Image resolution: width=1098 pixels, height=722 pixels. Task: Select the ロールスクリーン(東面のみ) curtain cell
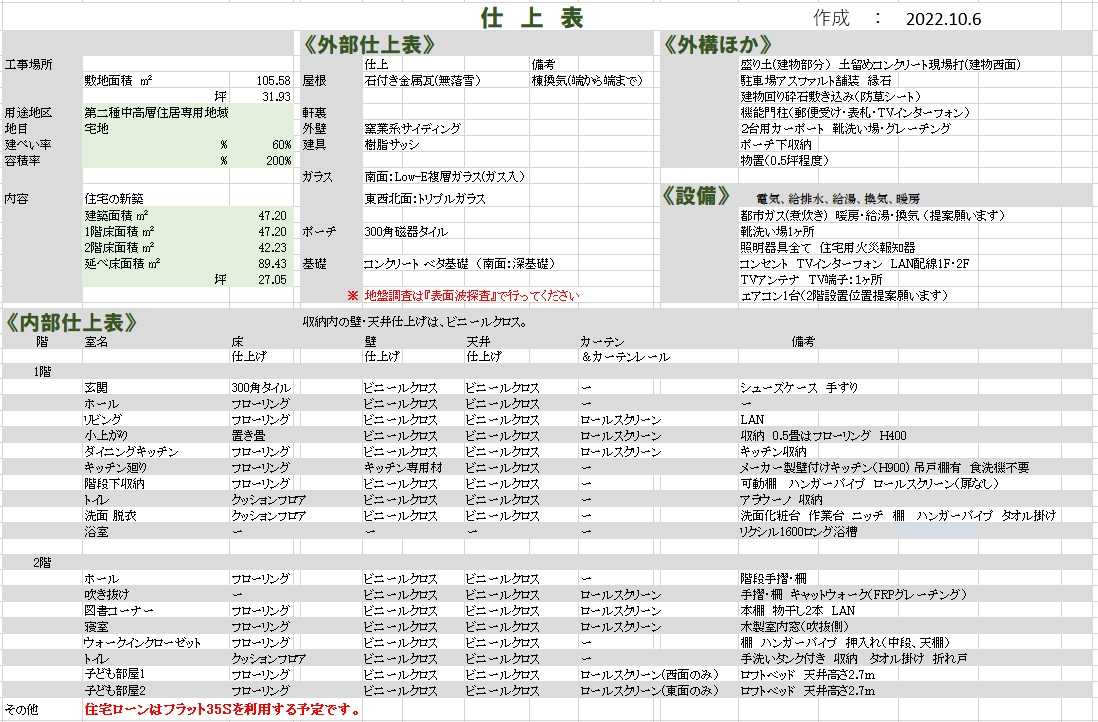click(649, 691)
